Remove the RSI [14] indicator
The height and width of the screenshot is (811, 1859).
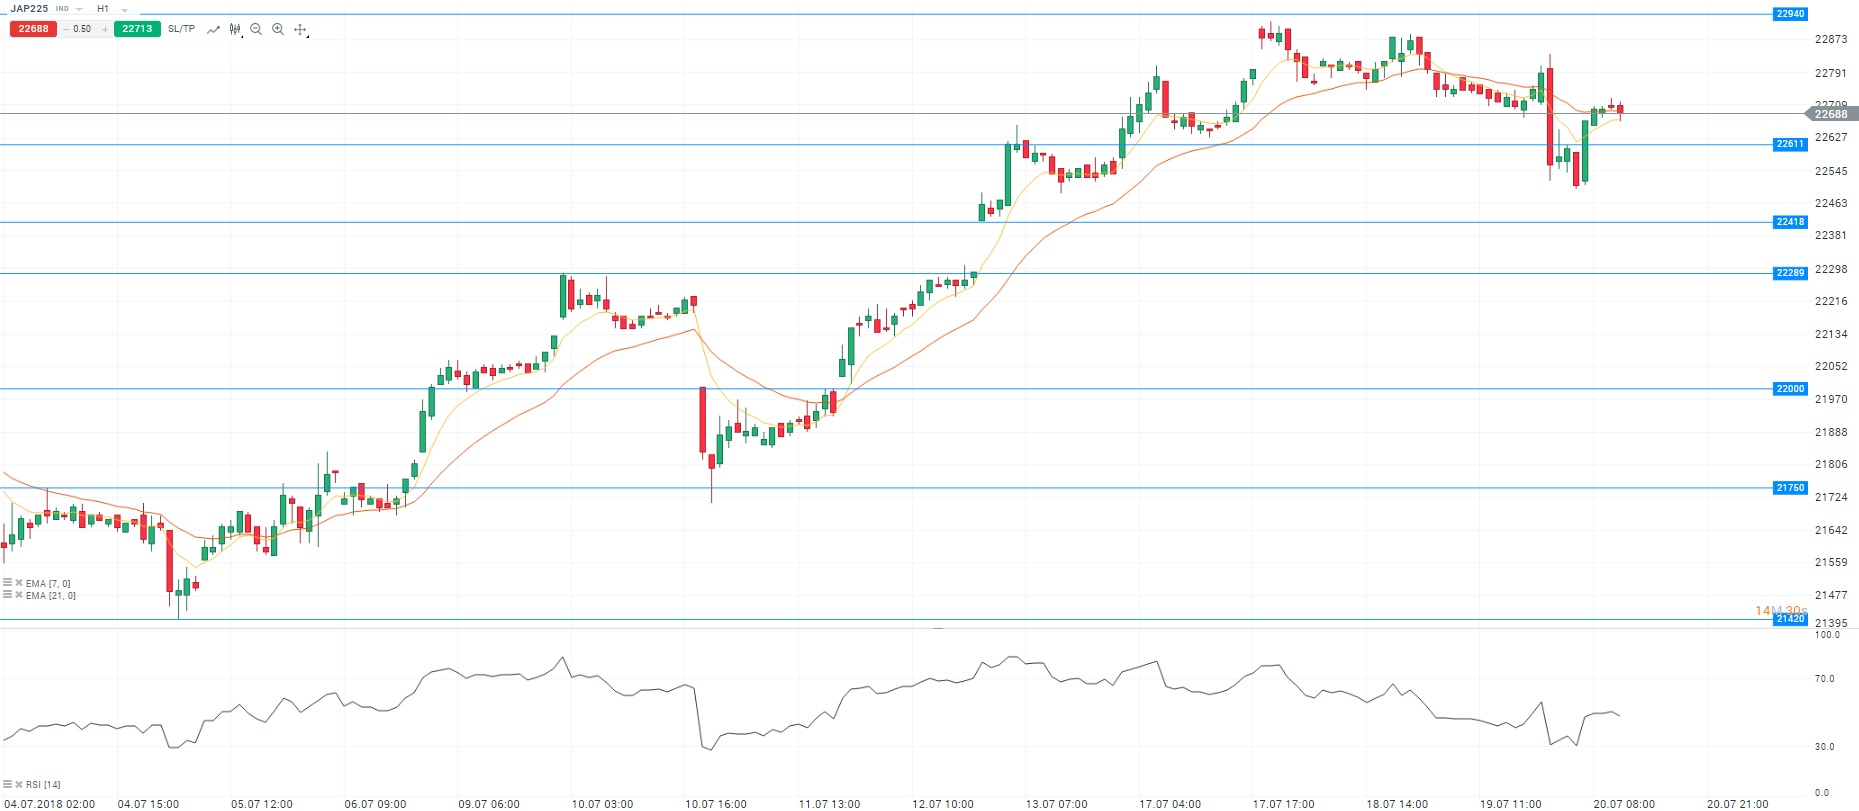click(x=19, y=785)
